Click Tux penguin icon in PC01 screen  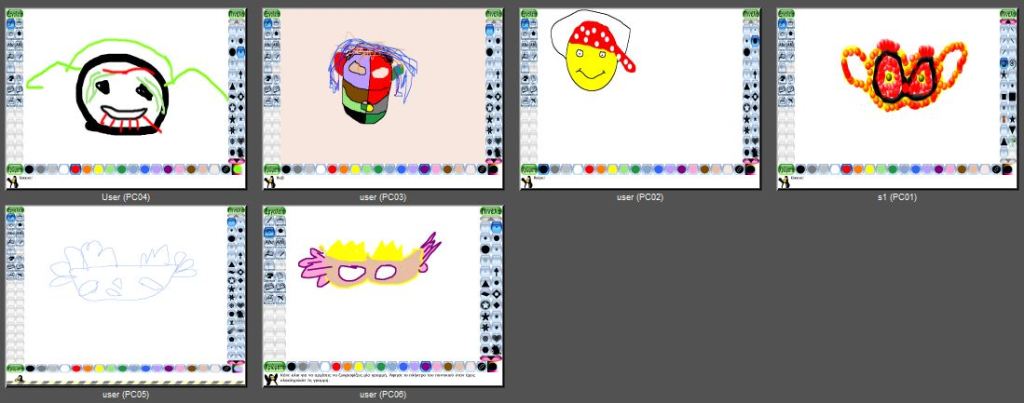tap(784, 183)
